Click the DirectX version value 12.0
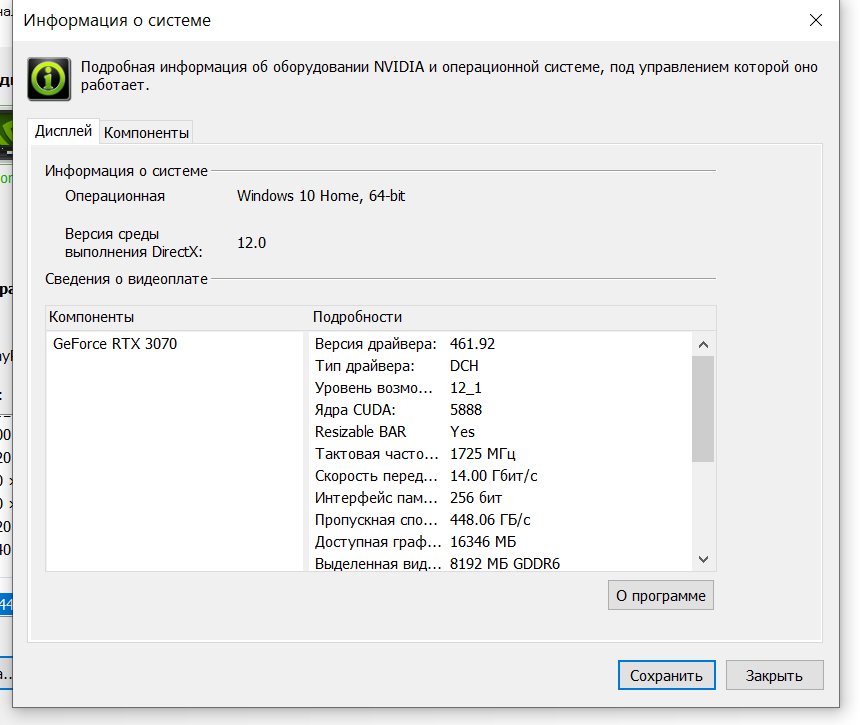Image resolution: width=864 pixels, height=725 pixels. click(251, 243)
